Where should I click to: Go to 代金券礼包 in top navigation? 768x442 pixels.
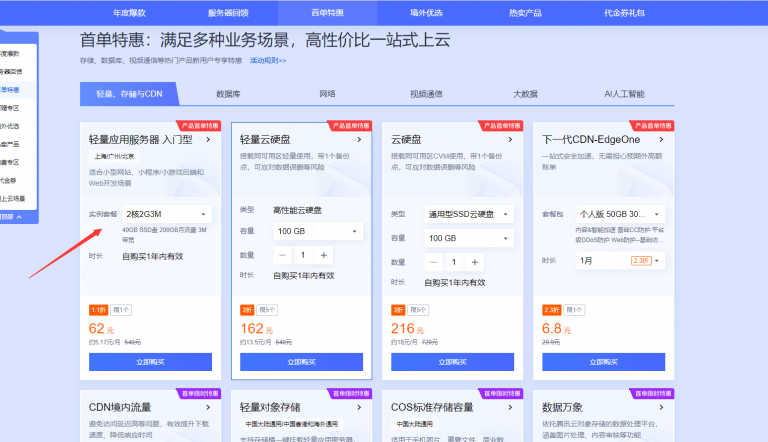pos(624,13)
